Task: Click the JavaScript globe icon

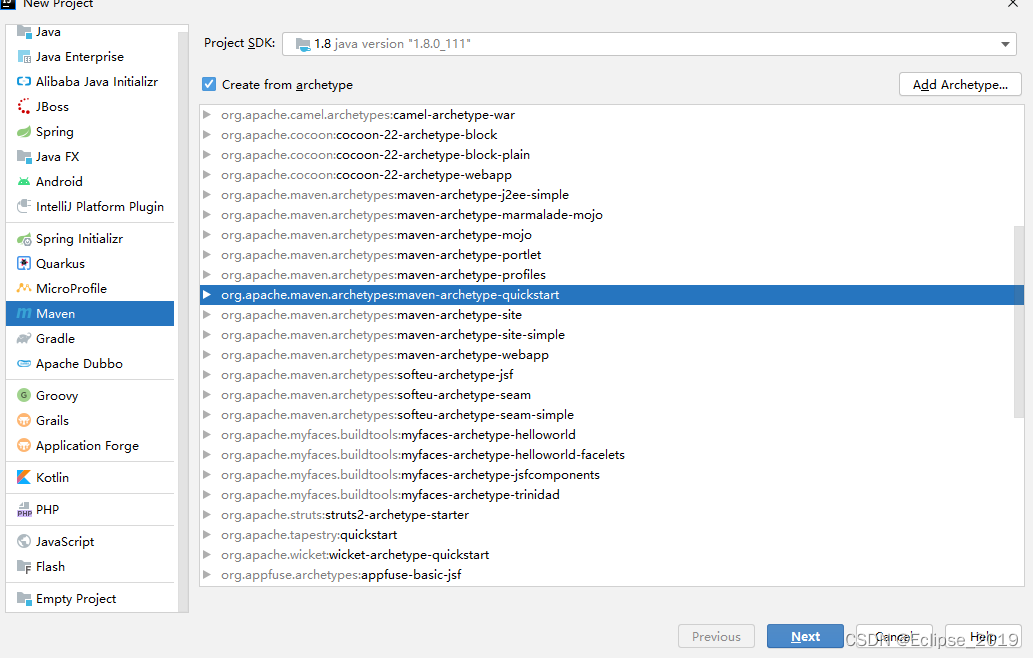Action: (x=24, y=541)
